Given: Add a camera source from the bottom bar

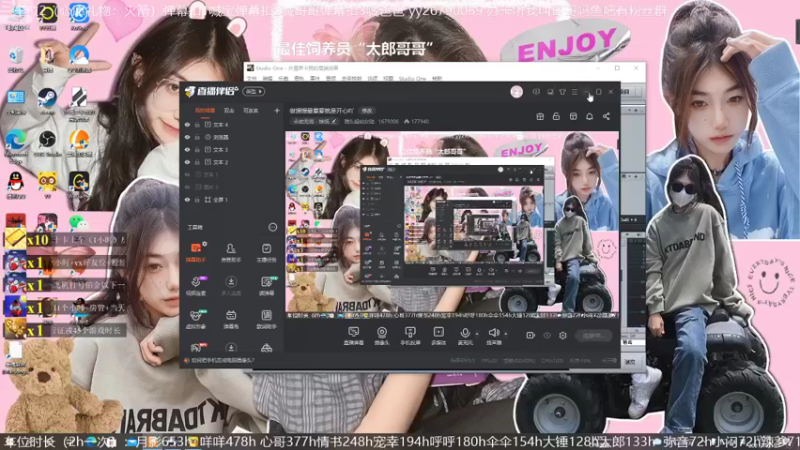Looking at the screenshot, I should point(382,335).
